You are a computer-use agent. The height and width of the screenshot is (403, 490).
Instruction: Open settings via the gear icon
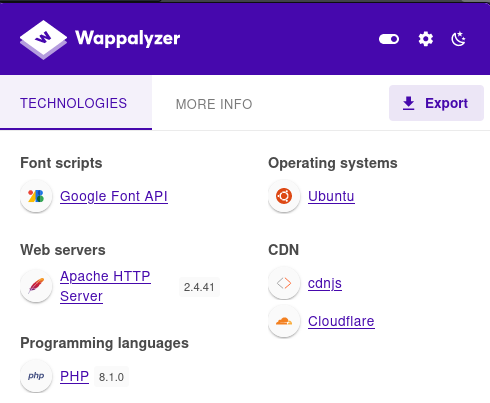[x=426, y=39]
